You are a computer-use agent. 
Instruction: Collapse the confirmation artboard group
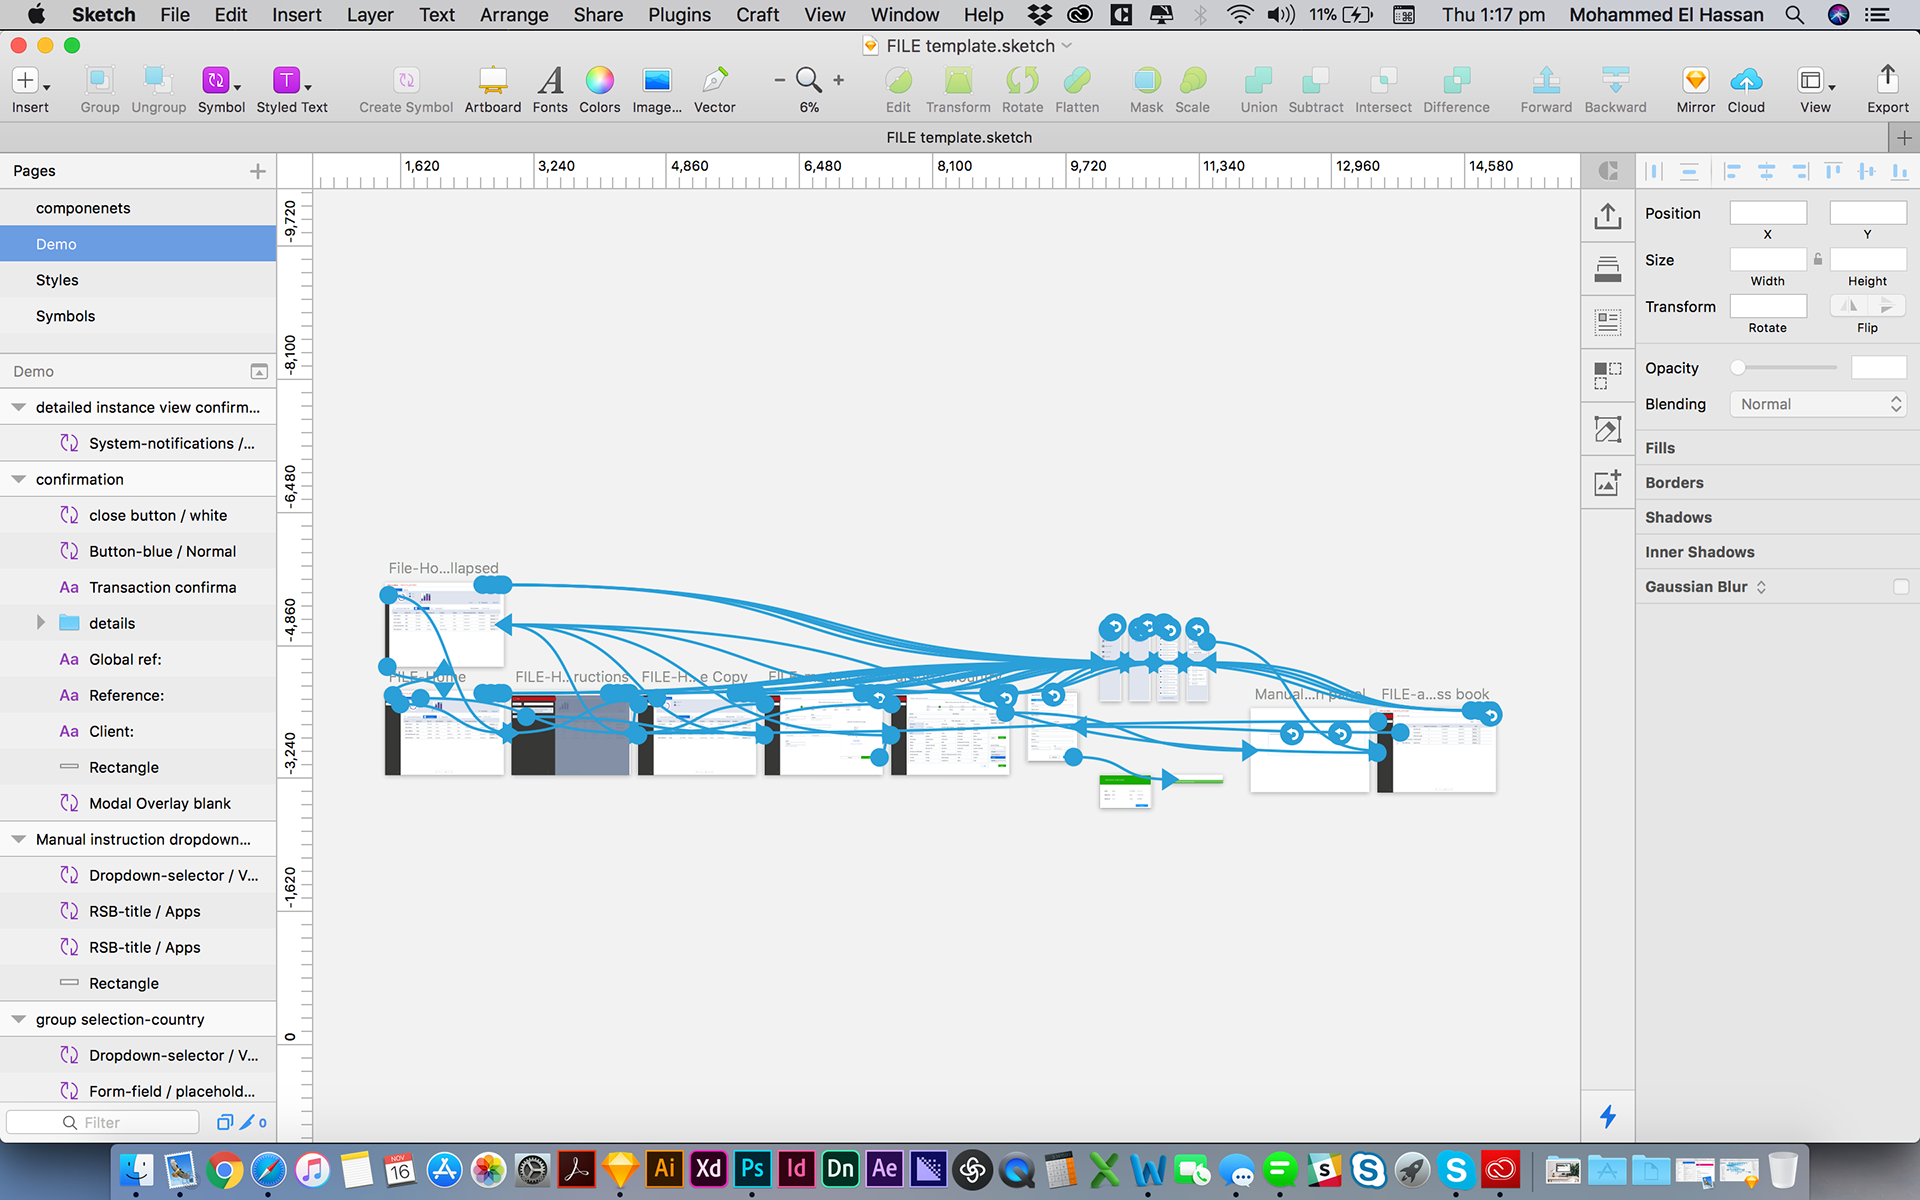click(x=18, y=479)
